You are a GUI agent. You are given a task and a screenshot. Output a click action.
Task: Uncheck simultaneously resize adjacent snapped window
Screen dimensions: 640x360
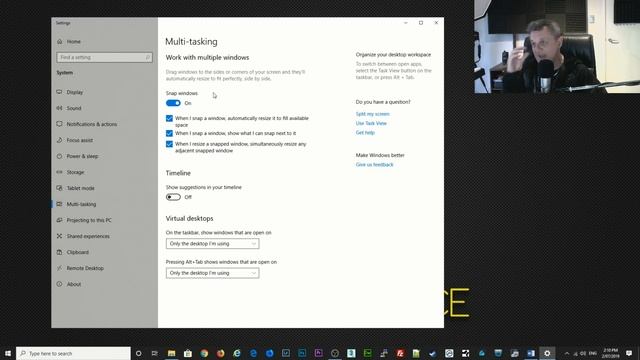click(x=169, y=144)
